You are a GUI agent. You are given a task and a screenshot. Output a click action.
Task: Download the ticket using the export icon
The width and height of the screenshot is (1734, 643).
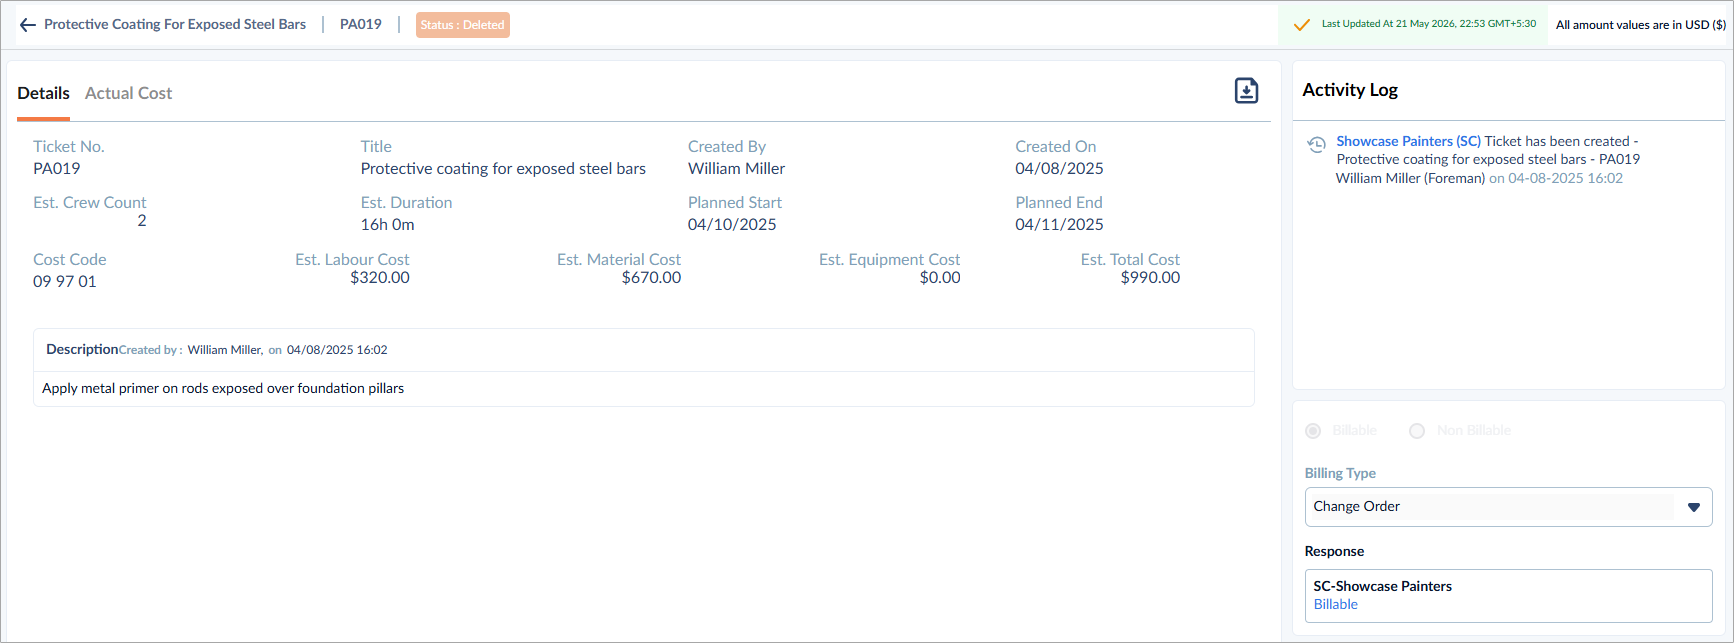coord(1246,91)
